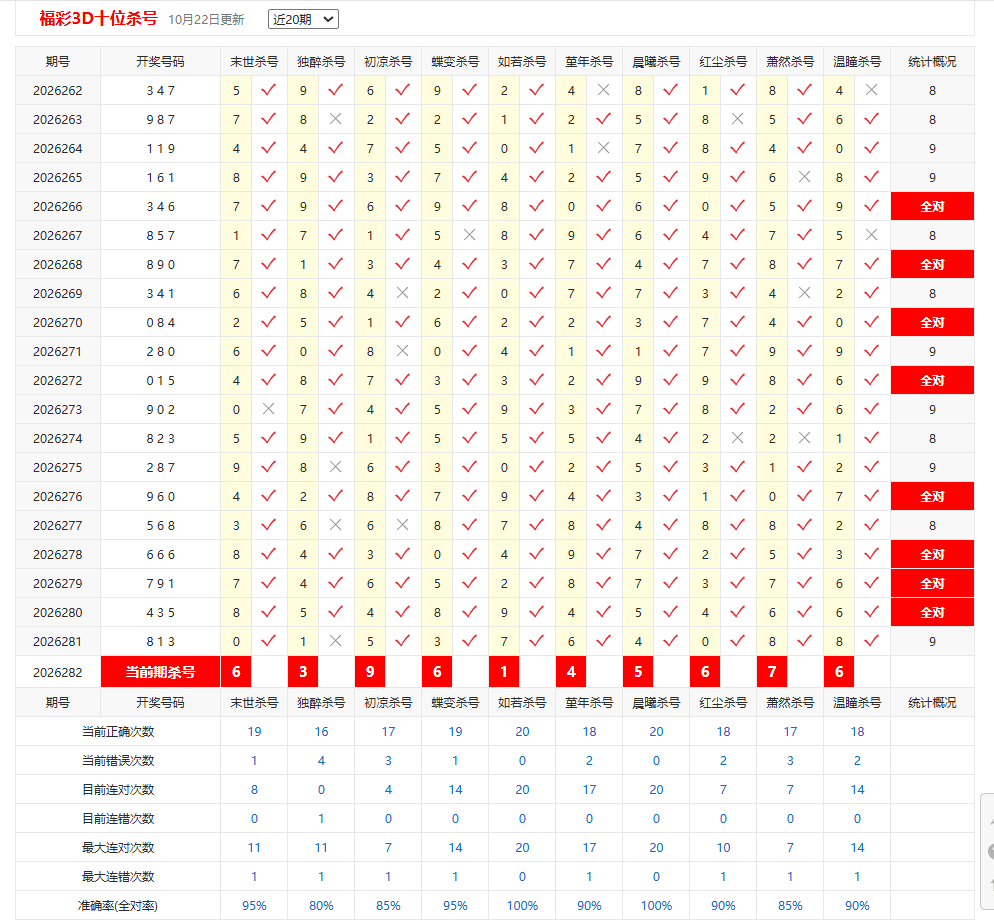Screen dimensions: 994x921
Task: Click the 福彩3D十位杀号 page title
Action: [x=98, y=18]
